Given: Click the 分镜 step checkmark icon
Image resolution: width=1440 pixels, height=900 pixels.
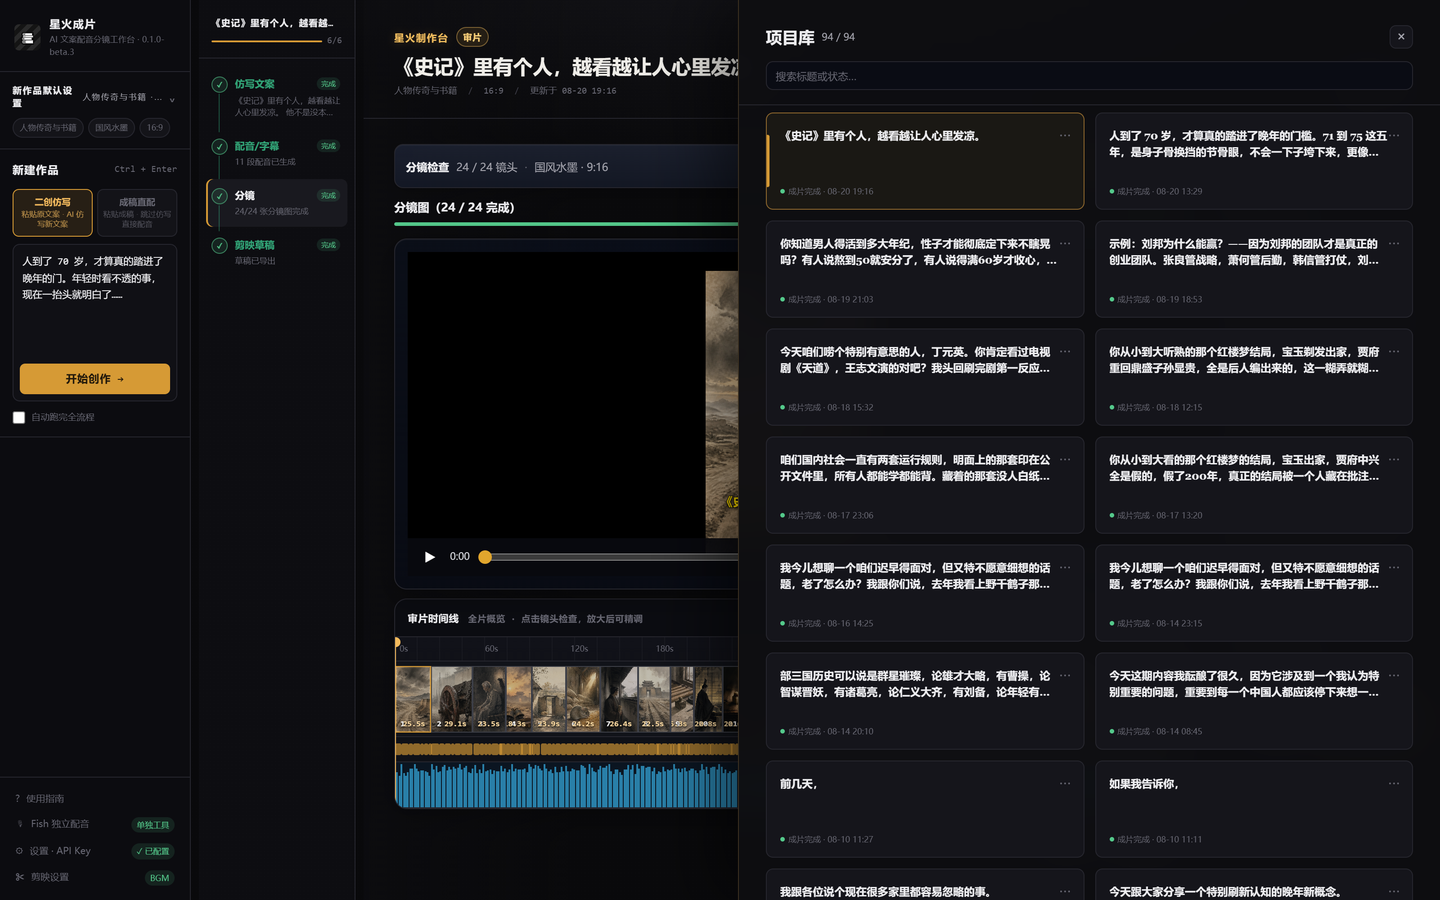Looking at the screenshot, I should (219, 196).
